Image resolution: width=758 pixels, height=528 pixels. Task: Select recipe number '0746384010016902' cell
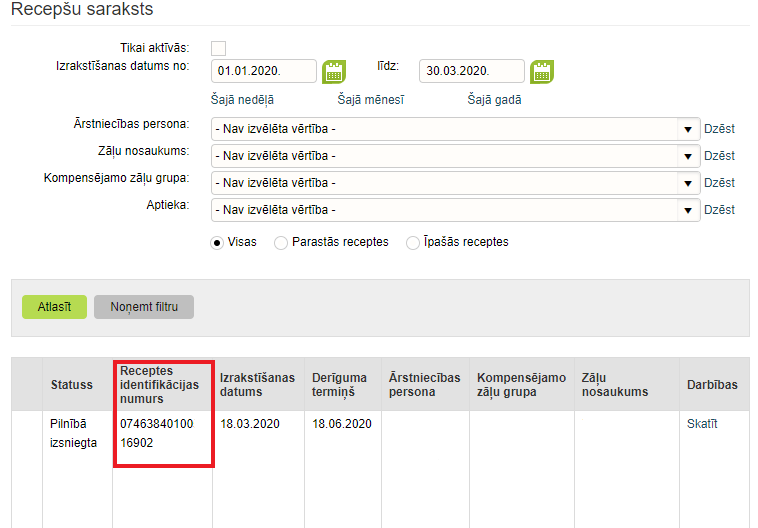coord(157,433)
